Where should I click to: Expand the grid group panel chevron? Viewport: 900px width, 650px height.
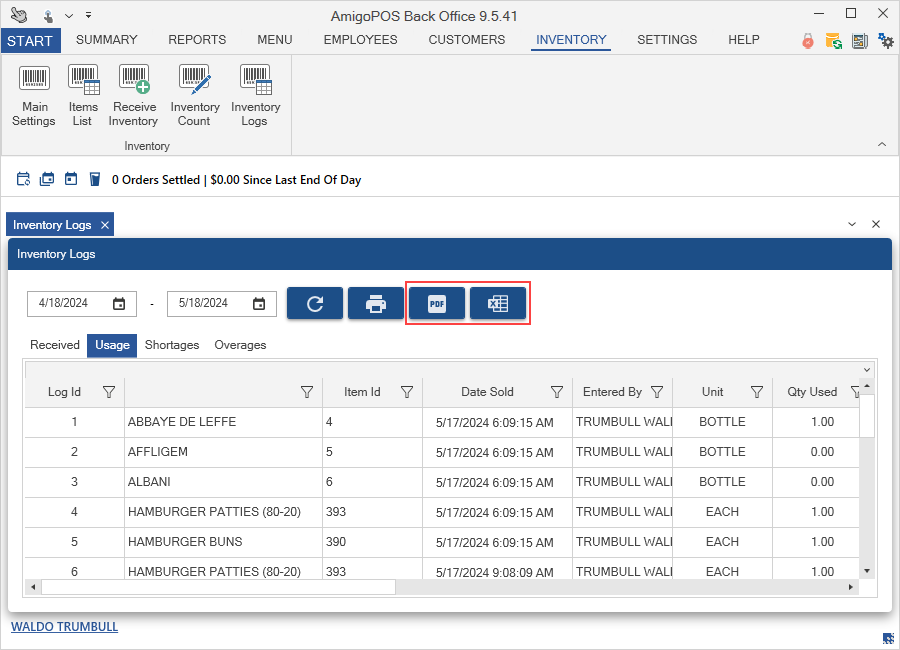[867, 370]
